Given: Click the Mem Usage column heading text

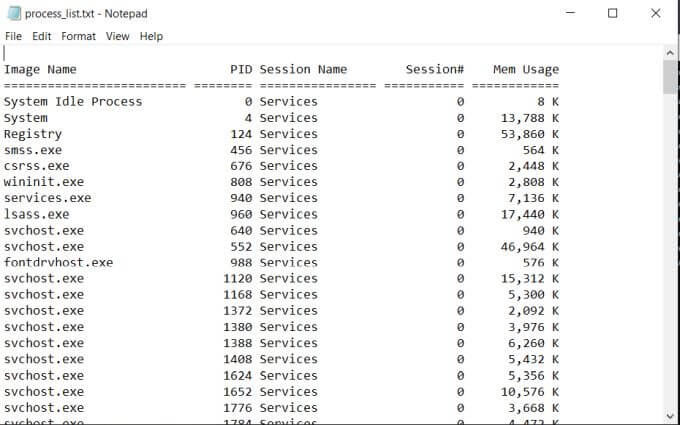Looking at the screenshot, I should click(x=526, y=70).
